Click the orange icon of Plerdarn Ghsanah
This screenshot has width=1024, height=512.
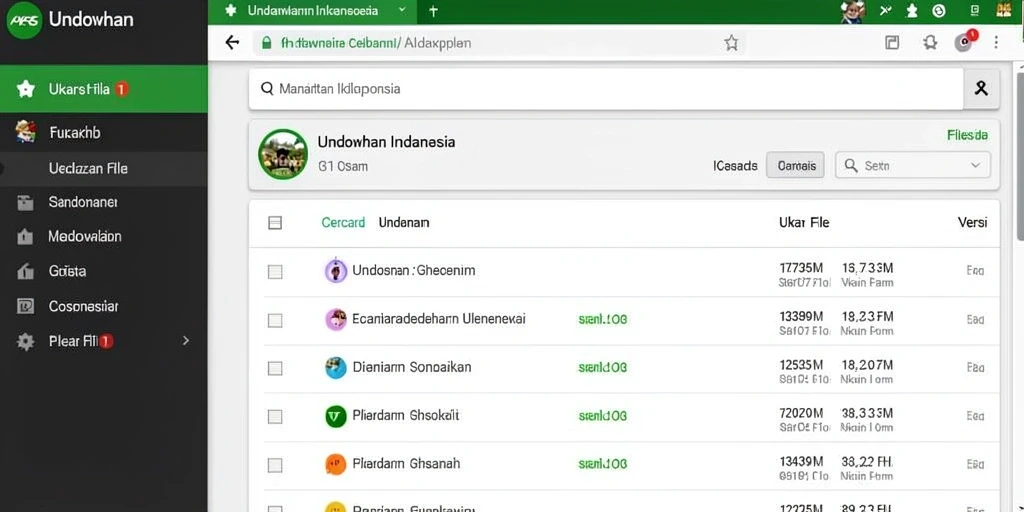point(336,464)
